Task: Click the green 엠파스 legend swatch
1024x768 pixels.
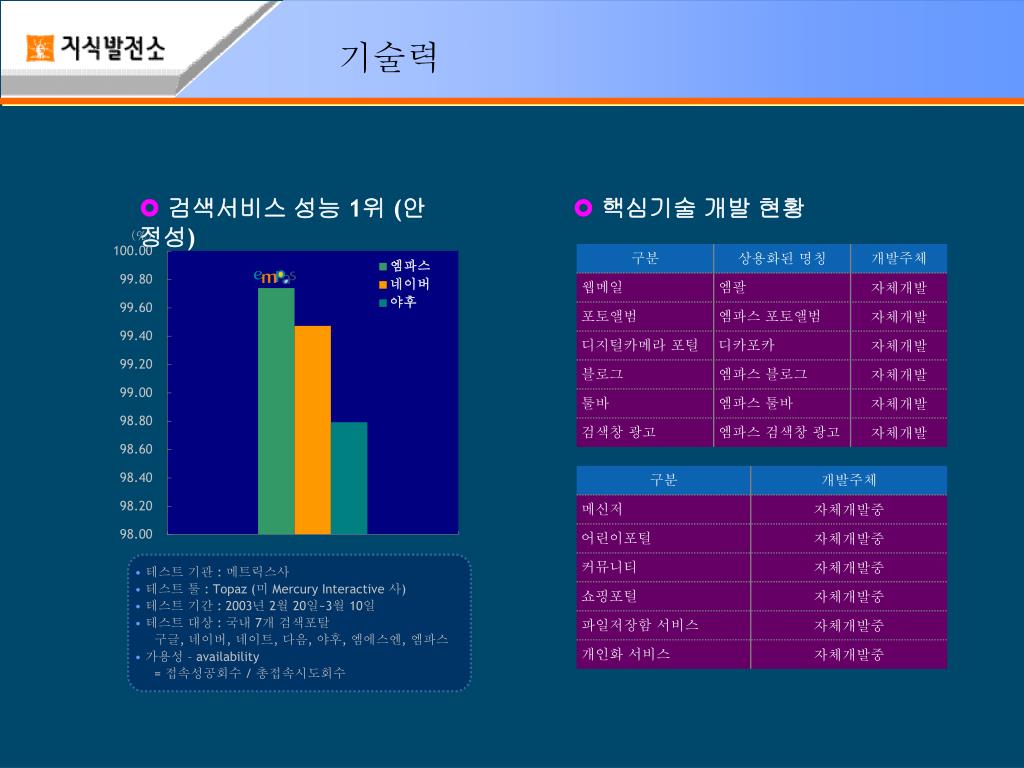Action: coord(383,266)
